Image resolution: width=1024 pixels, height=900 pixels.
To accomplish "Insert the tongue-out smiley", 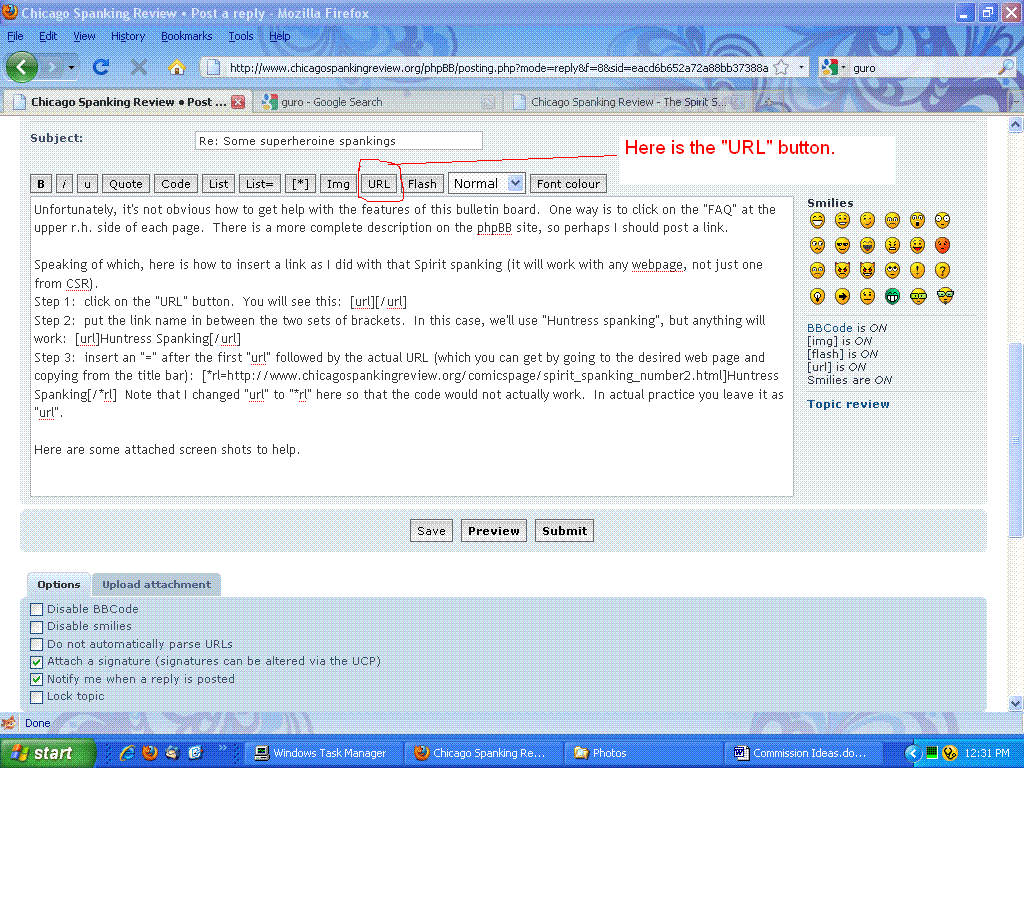I will (918, 245).
